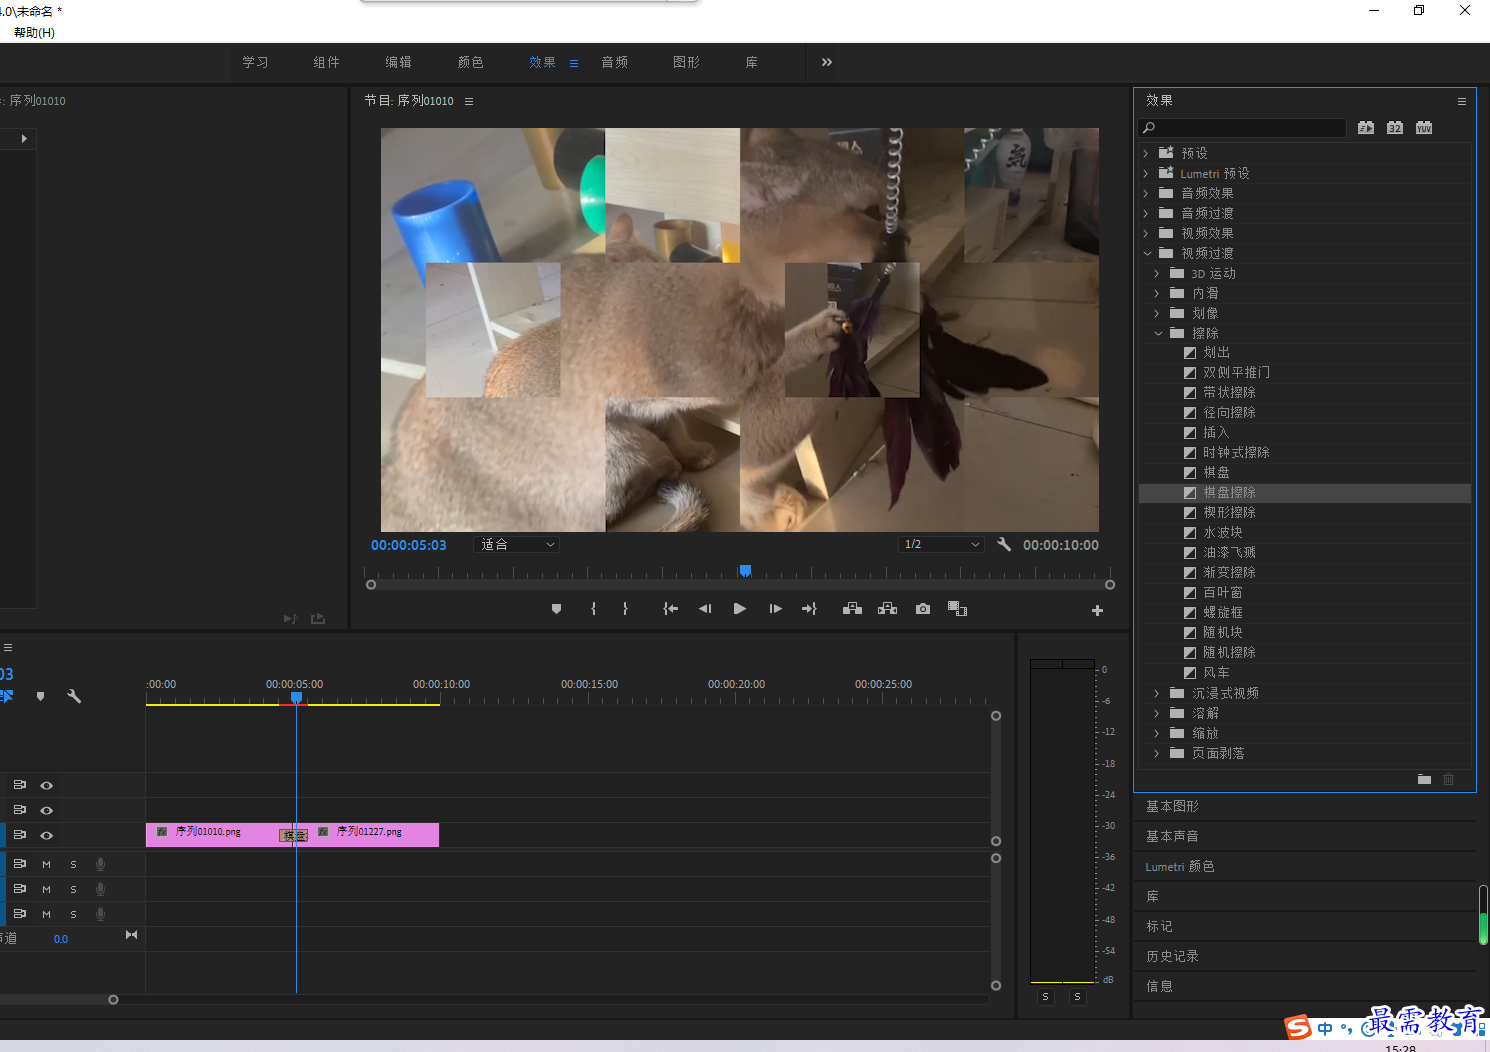Create a new custom bin in Effects

[1424, 779]
